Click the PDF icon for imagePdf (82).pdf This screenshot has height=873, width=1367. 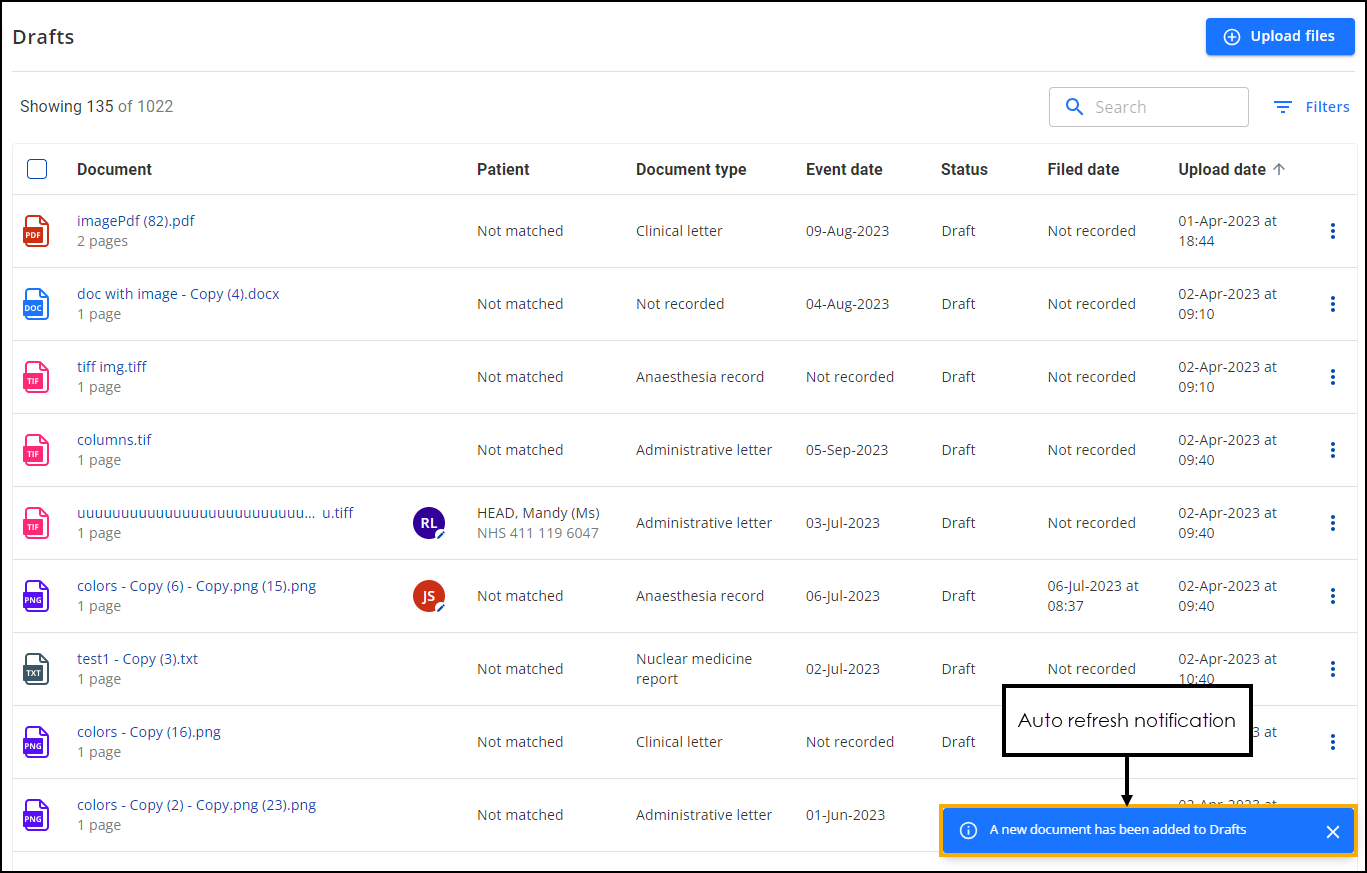(35, 231)
